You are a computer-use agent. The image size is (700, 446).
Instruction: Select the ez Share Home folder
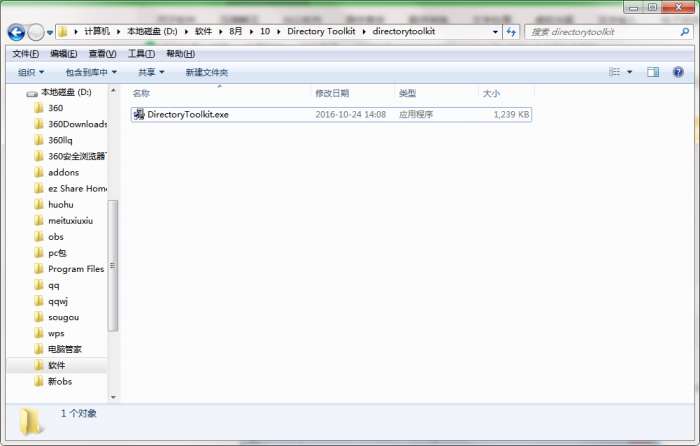tap(77, 188)
